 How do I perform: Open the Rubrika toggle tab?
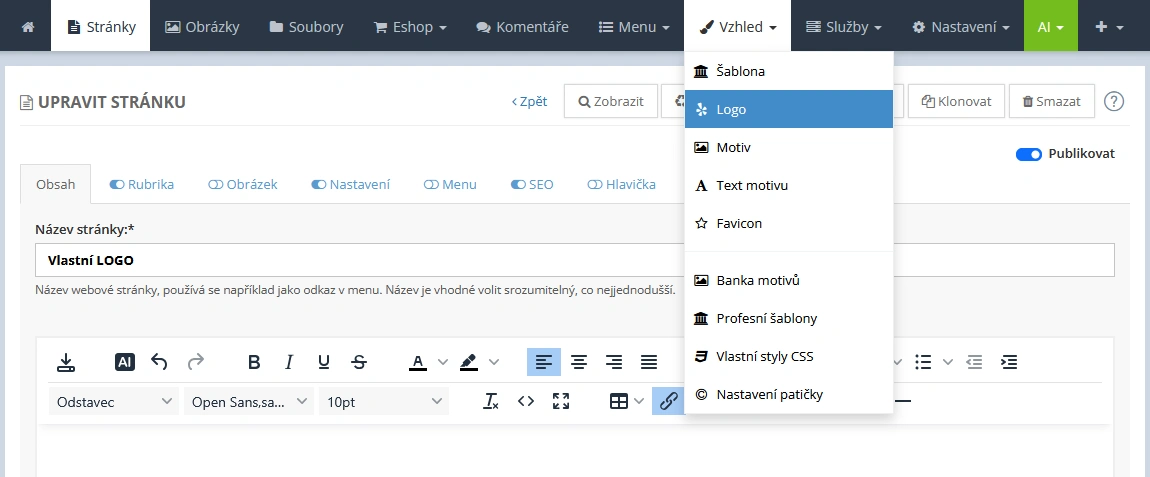(142, 184)
